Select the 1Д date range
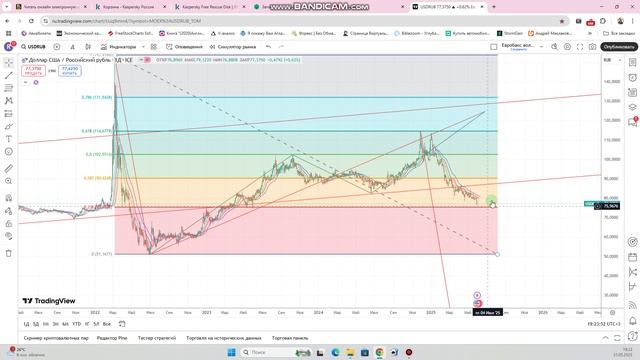The image size is (640, 360). [x=26, y=324]
